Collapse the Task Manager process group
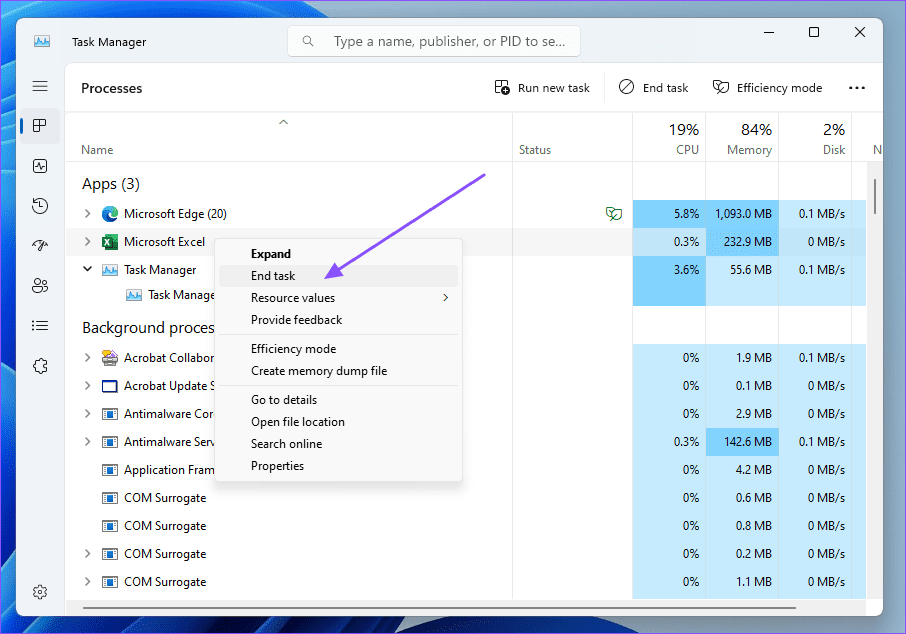 (87, 269)
